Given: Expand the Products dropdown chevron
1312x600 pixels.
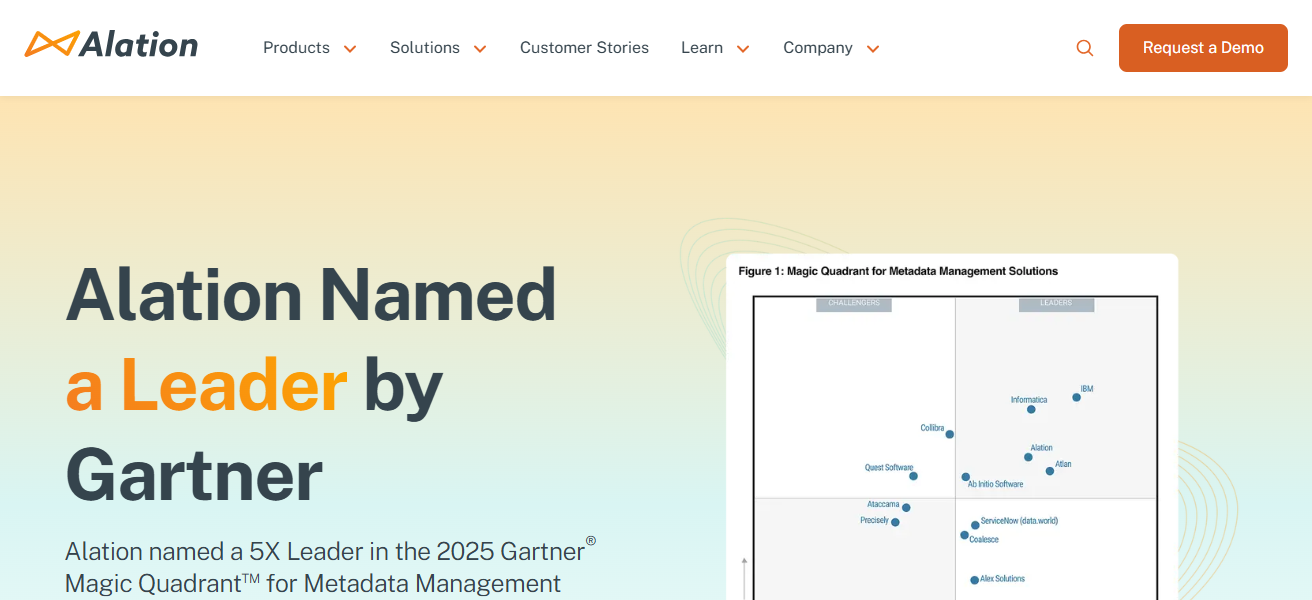Looking at the screenshot, I should [x=350, y=49].
